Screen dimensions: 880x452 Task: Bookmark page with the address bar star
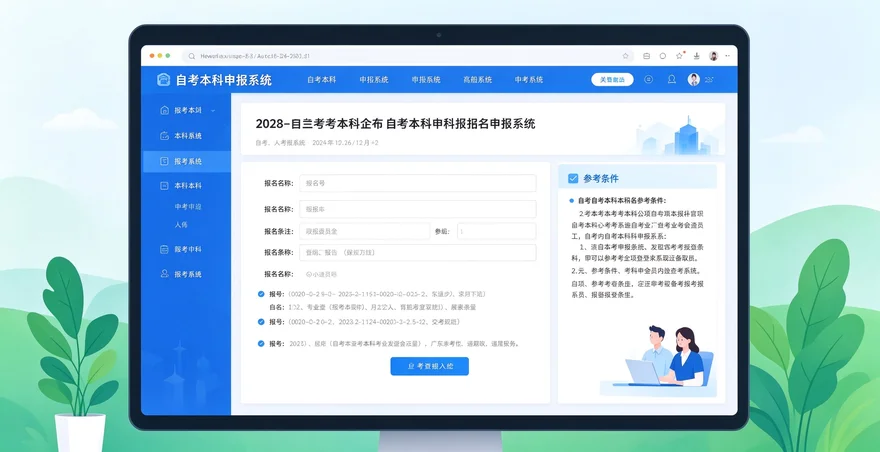[625, 56]
